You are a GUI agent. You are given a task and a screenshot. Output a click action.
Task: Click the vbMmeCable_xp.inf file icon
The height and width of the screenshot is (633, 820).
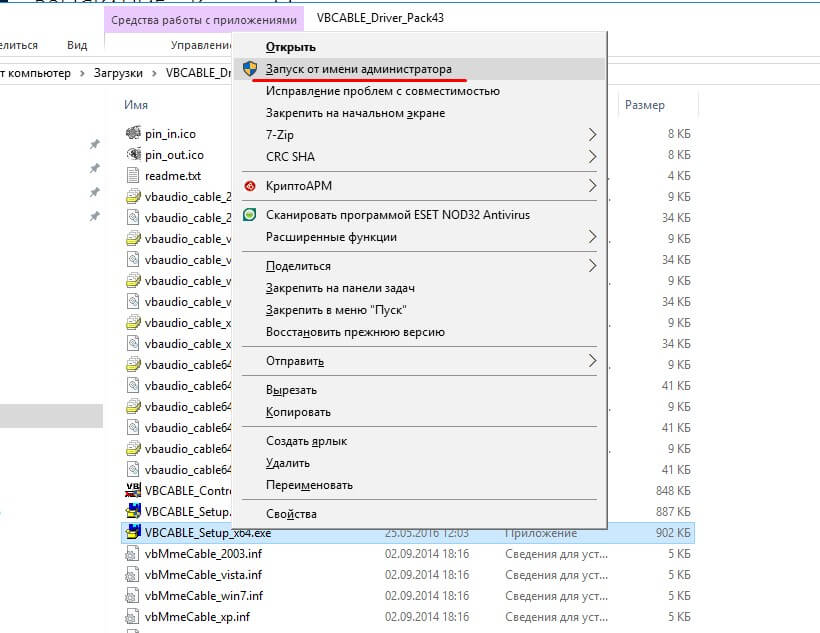pos(132,617)
